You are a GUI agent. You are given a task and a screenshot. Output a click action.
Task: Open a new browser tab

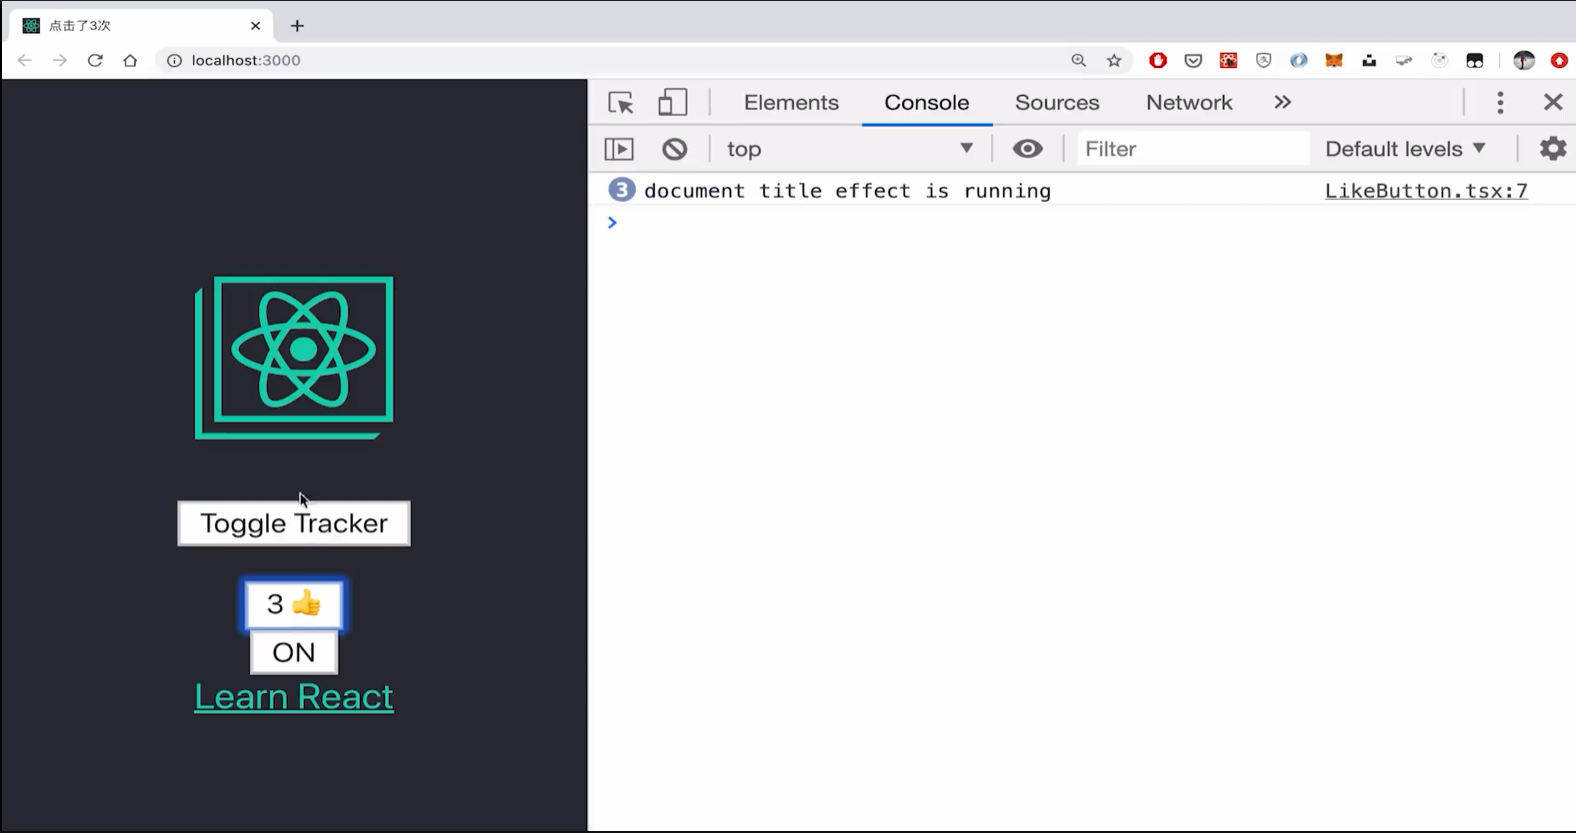[x=297, y=26]
